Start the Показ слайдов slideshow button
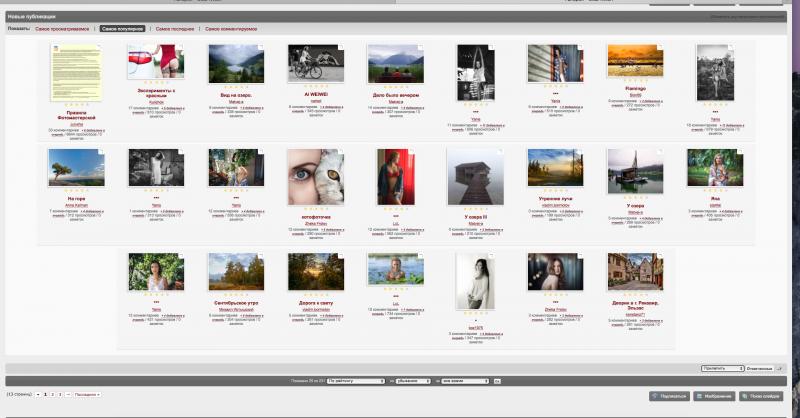 tap(761, 396)
